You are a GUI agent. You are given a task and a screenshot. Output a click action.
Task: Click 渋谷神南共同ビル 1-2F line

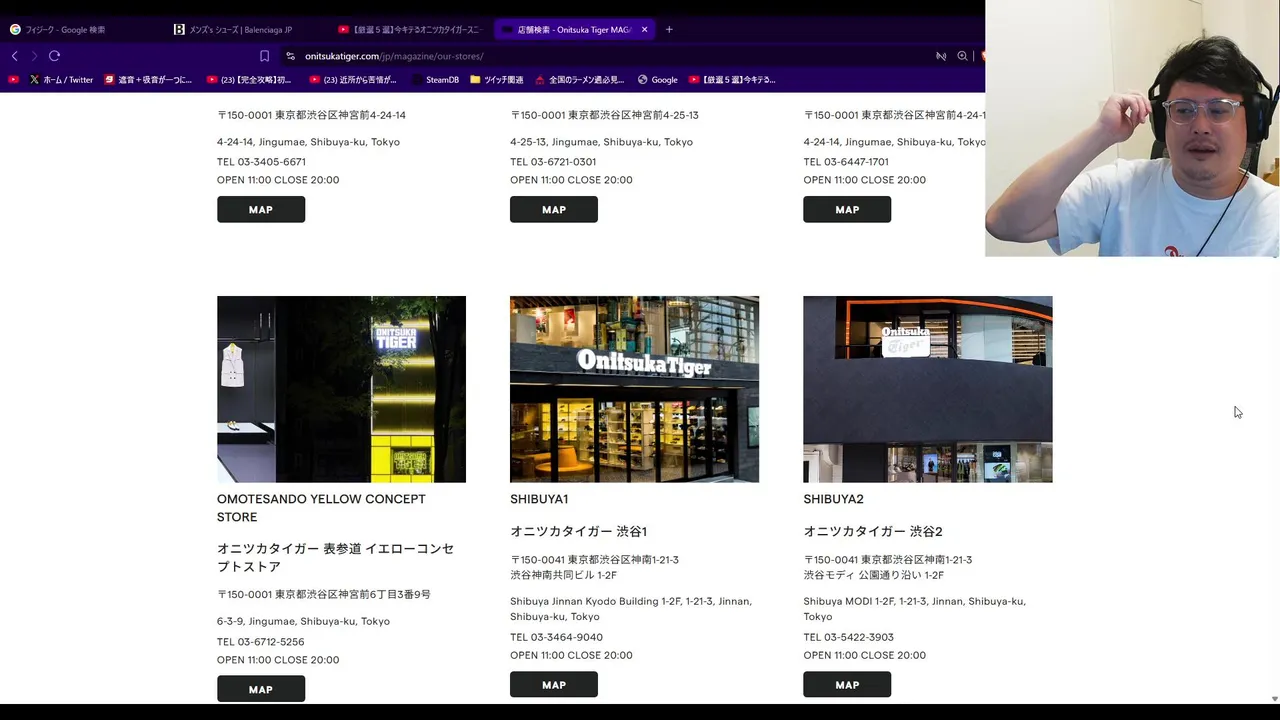pyautogui.click(x=563, y=575)
